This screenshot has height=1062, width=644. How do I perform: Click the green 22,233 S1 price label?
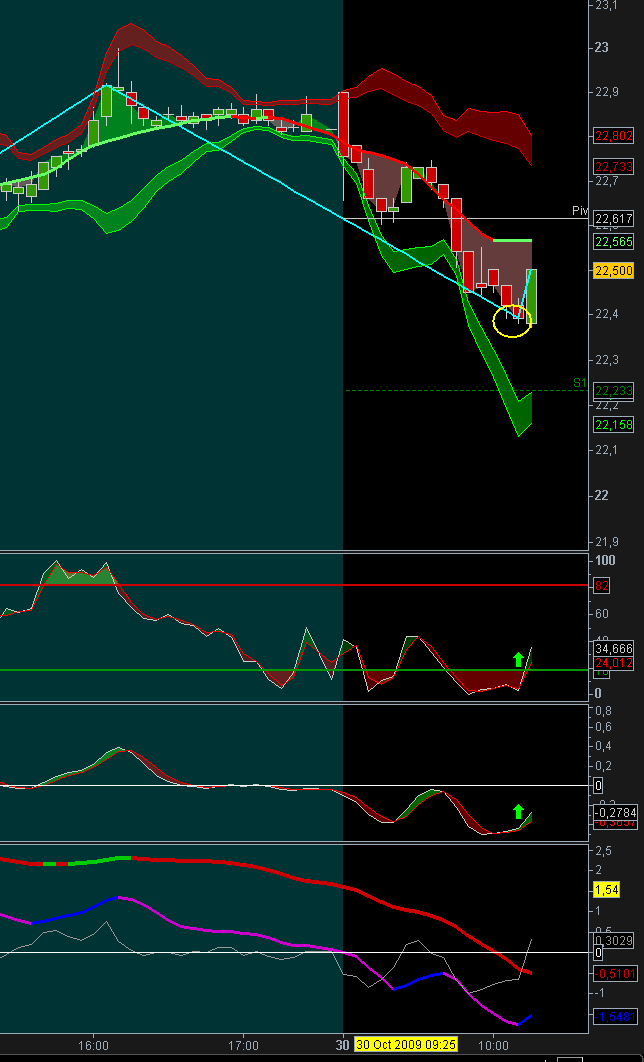[614, 391]
